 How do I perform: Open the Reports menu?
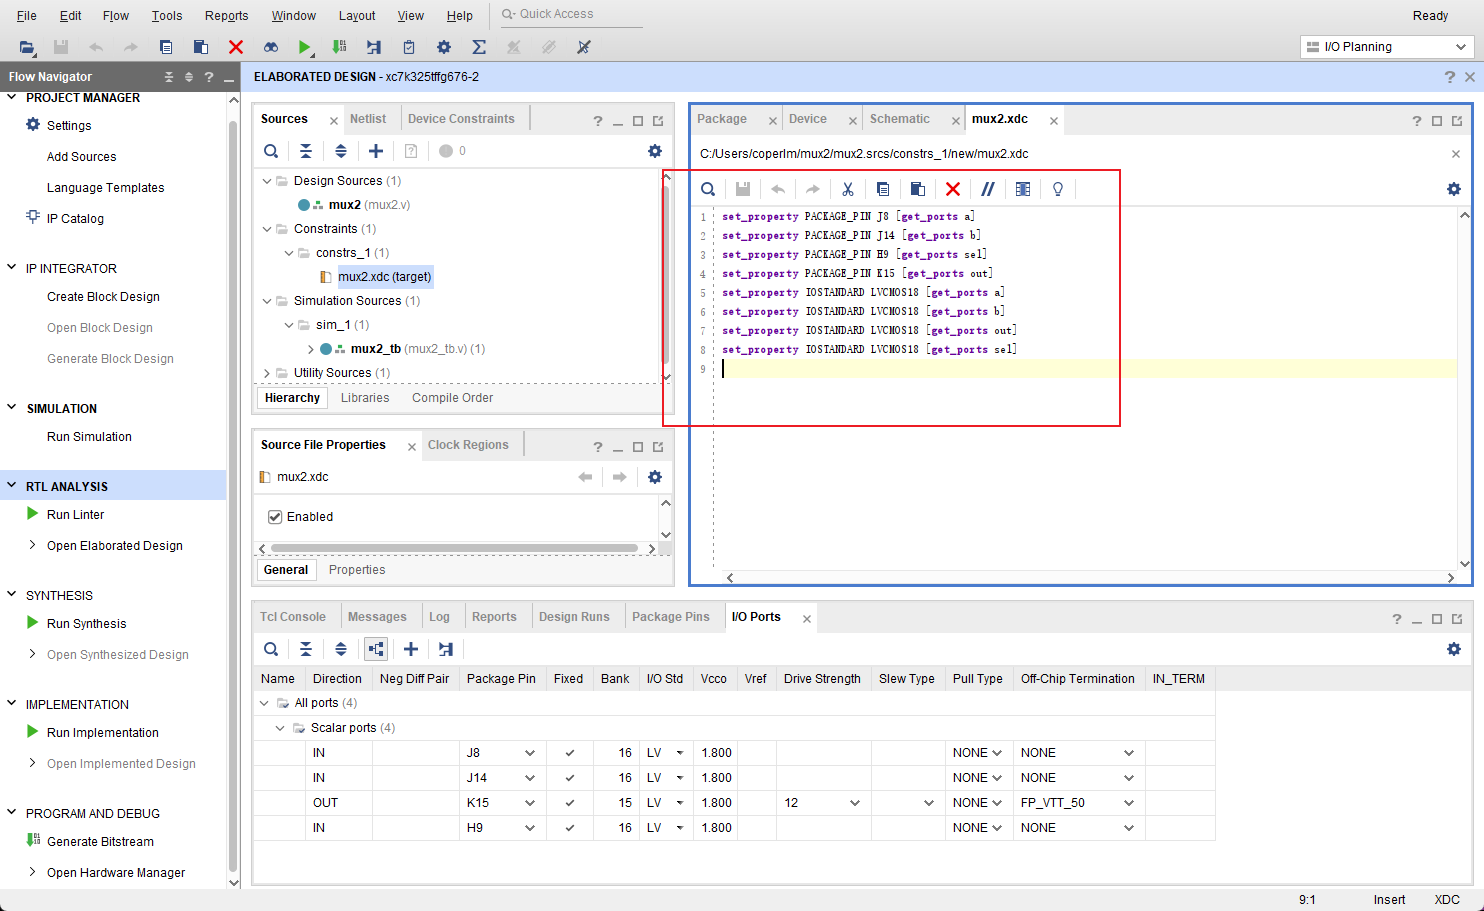[226, 15]
